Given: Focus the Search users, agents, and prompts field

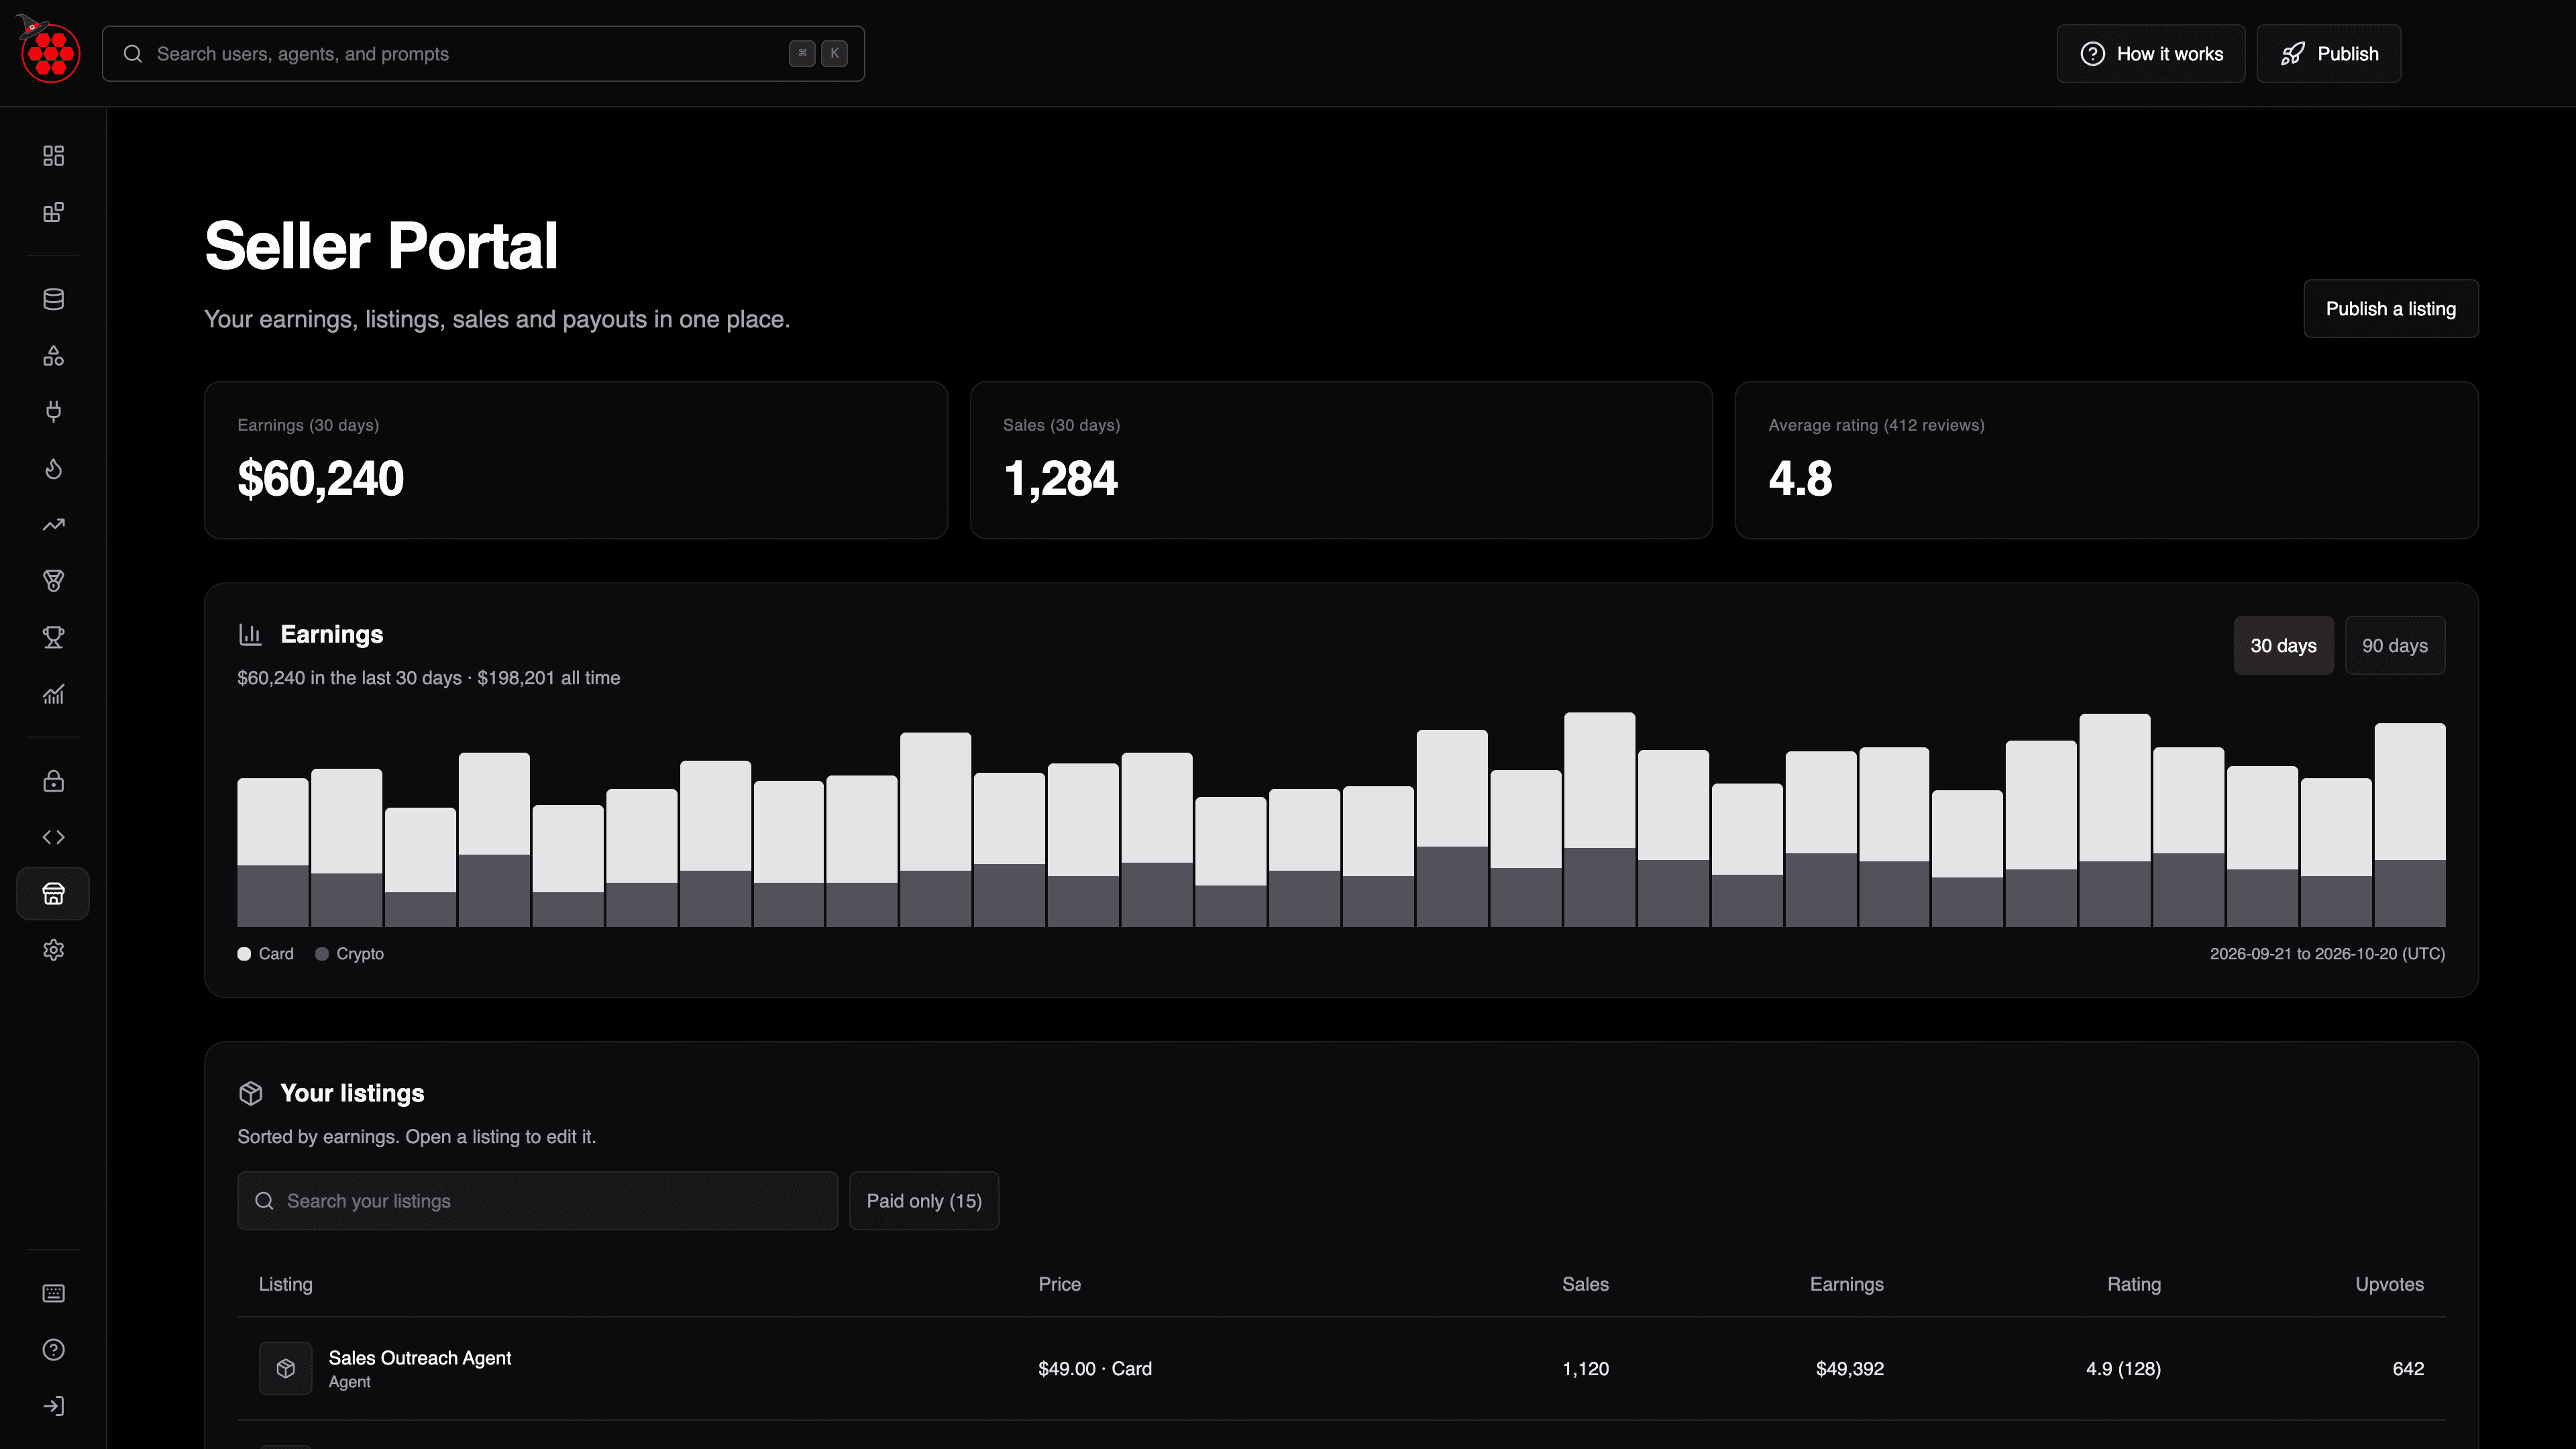Looking at the screenshot, I should 484,54.
